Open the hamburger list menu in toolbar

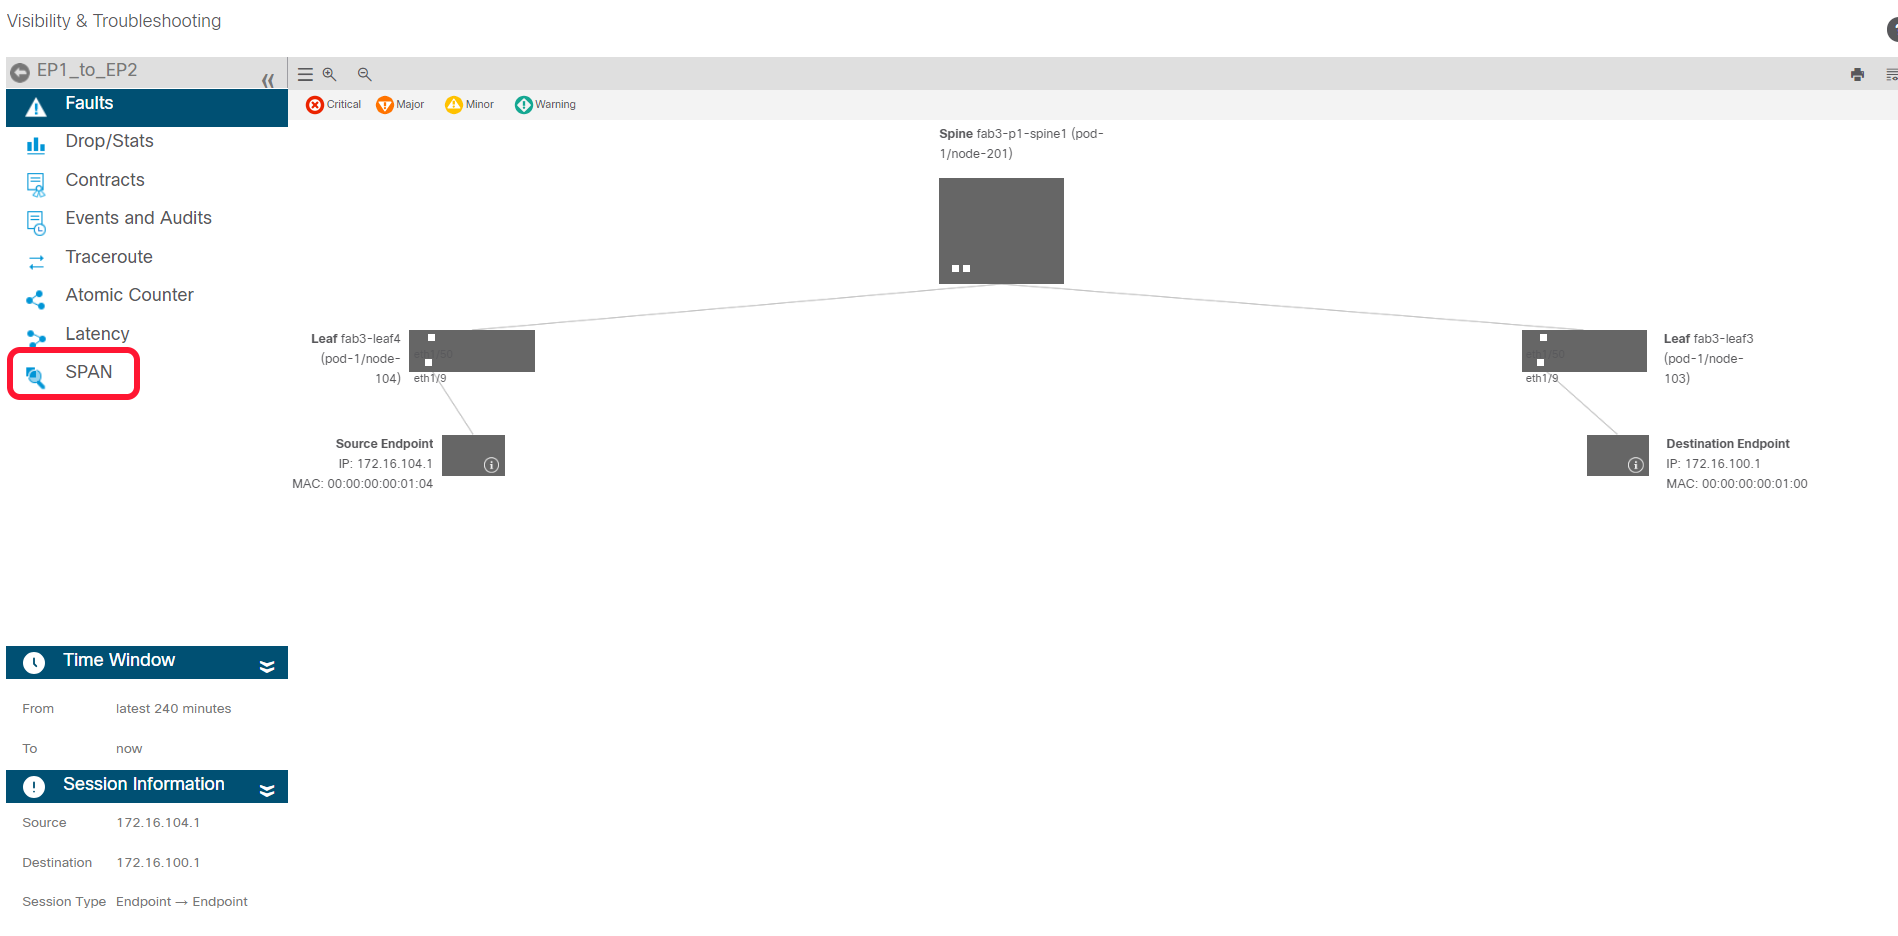tap(305, 75)
